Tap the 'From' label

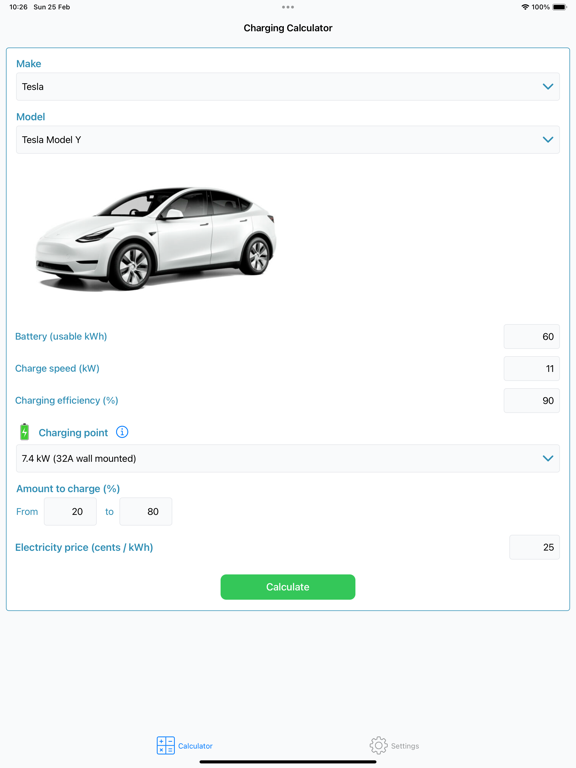point(27,511)
